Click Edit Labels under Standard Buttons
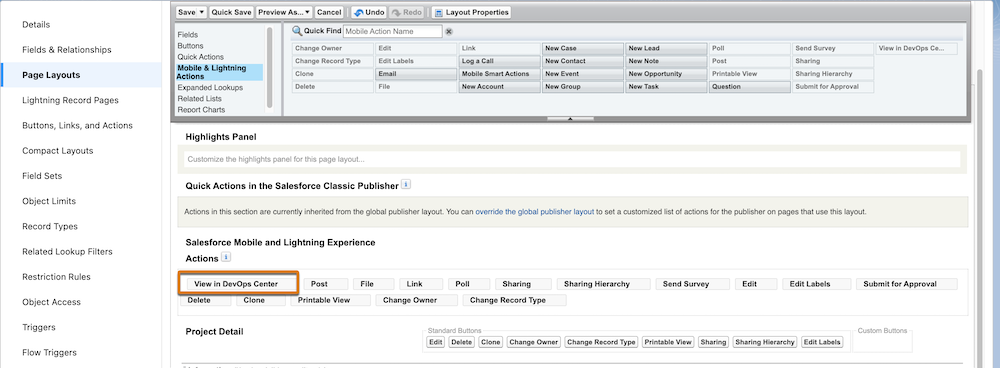Image resolution: width=1000 pixels, height=368 pixels. point(823,342)
